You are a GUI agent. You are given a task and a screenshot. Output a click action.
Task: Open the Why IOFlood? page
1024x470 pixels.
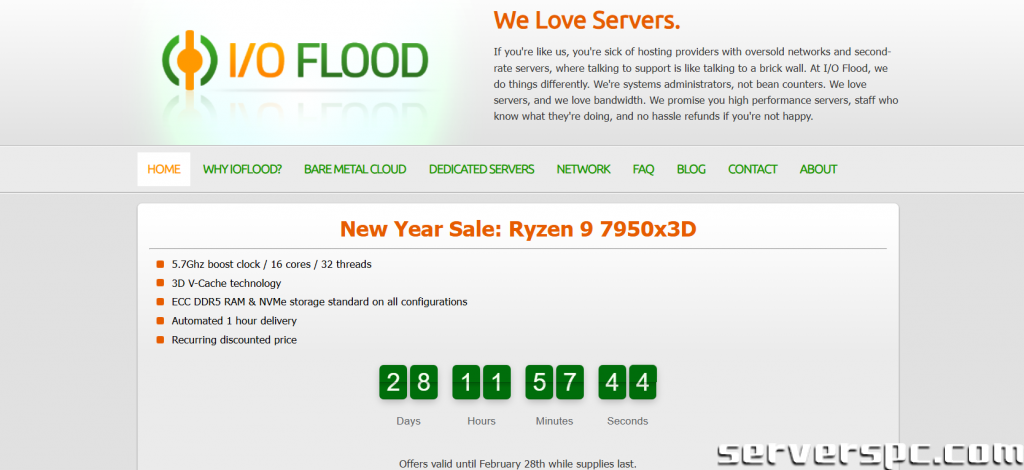[x=242, y=169]
